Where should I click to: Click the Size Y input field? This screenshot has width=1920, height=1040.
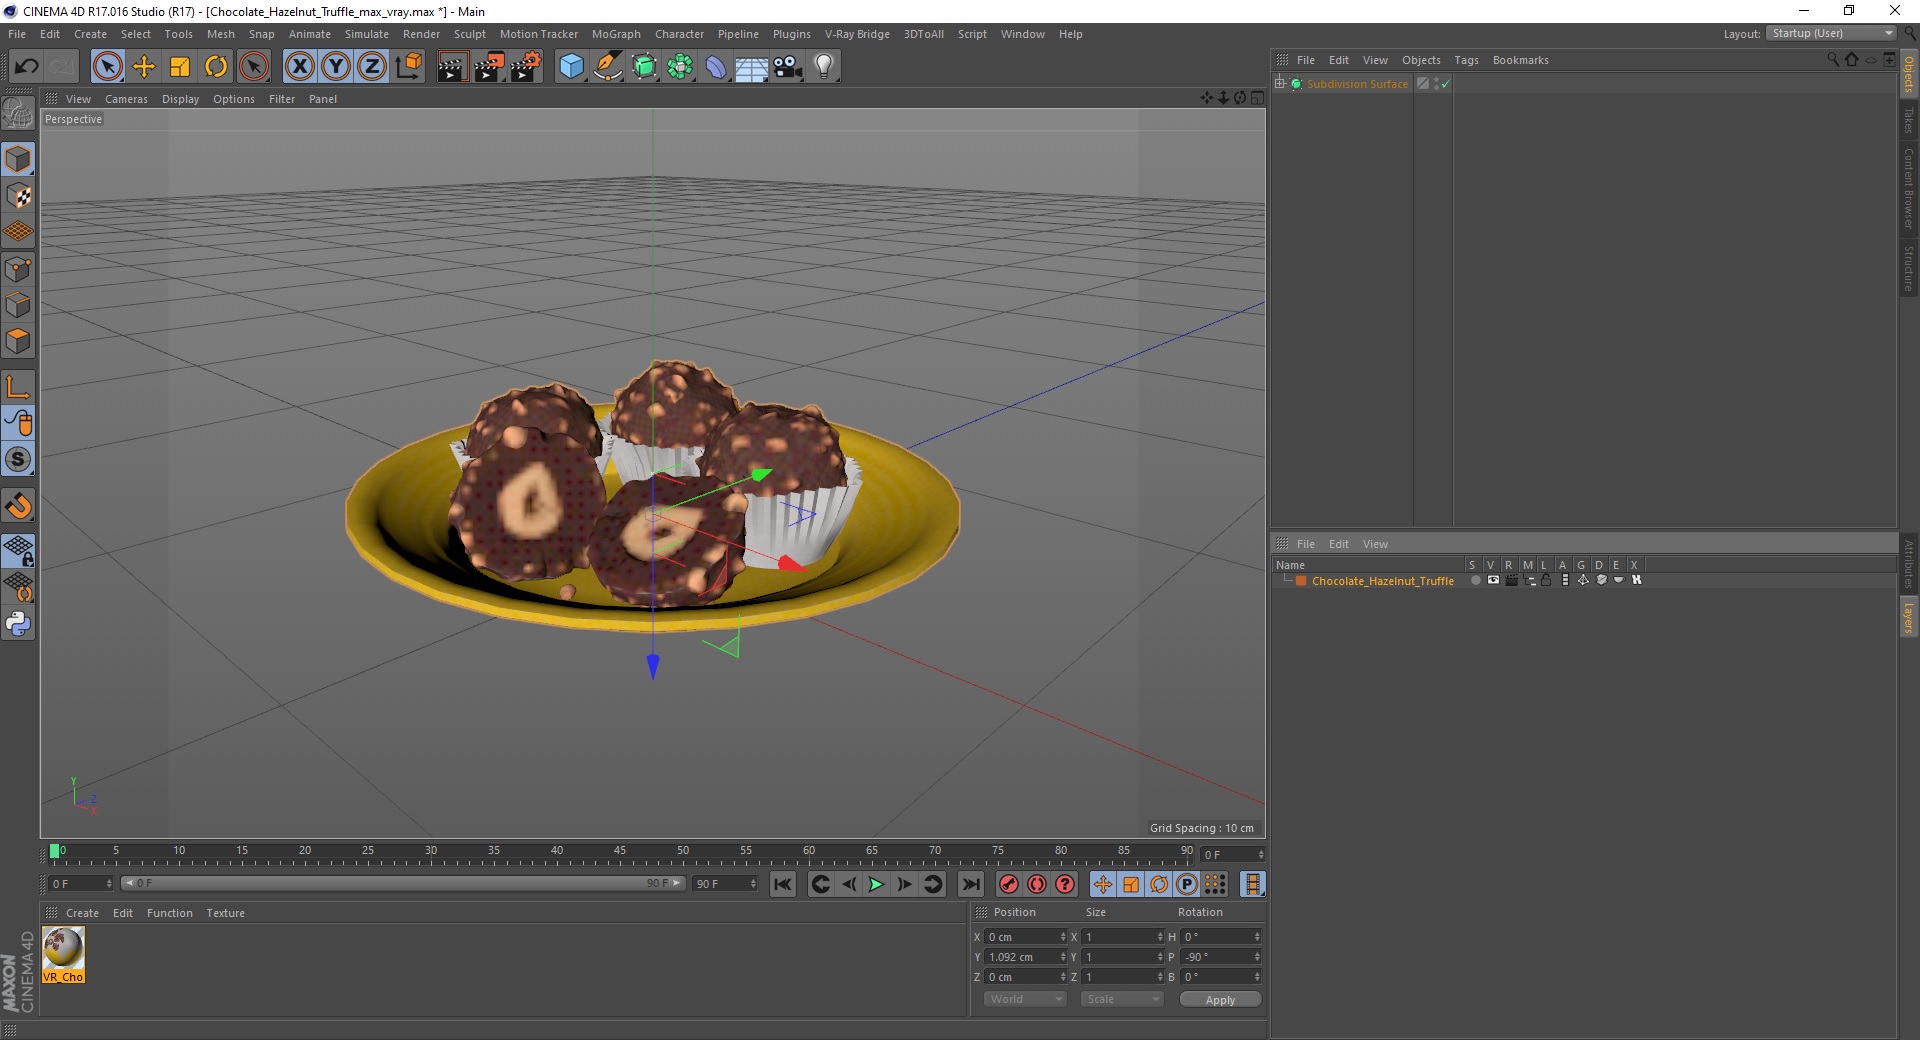[x=1119, y=957]
